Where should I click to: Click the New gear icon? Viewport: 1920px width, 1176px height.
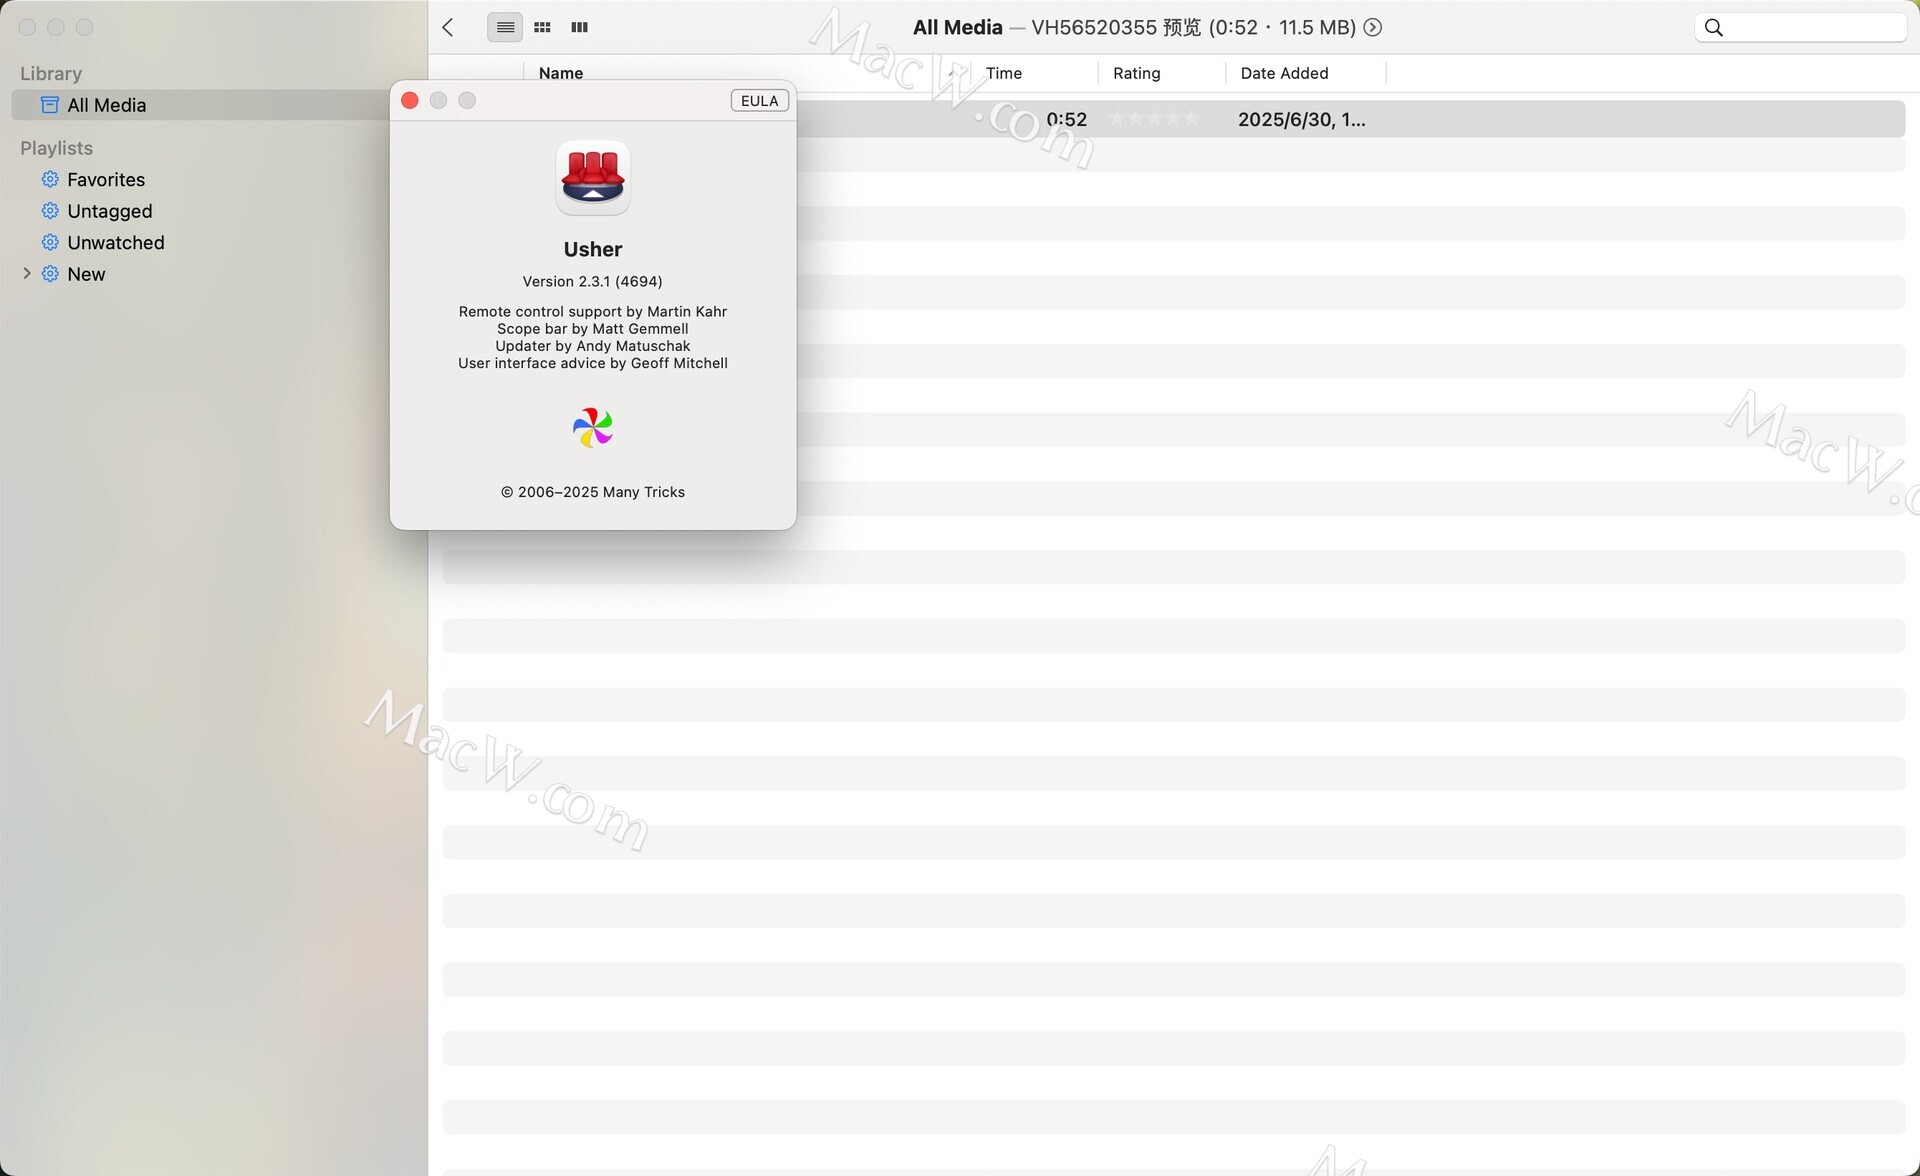[50, 274]
